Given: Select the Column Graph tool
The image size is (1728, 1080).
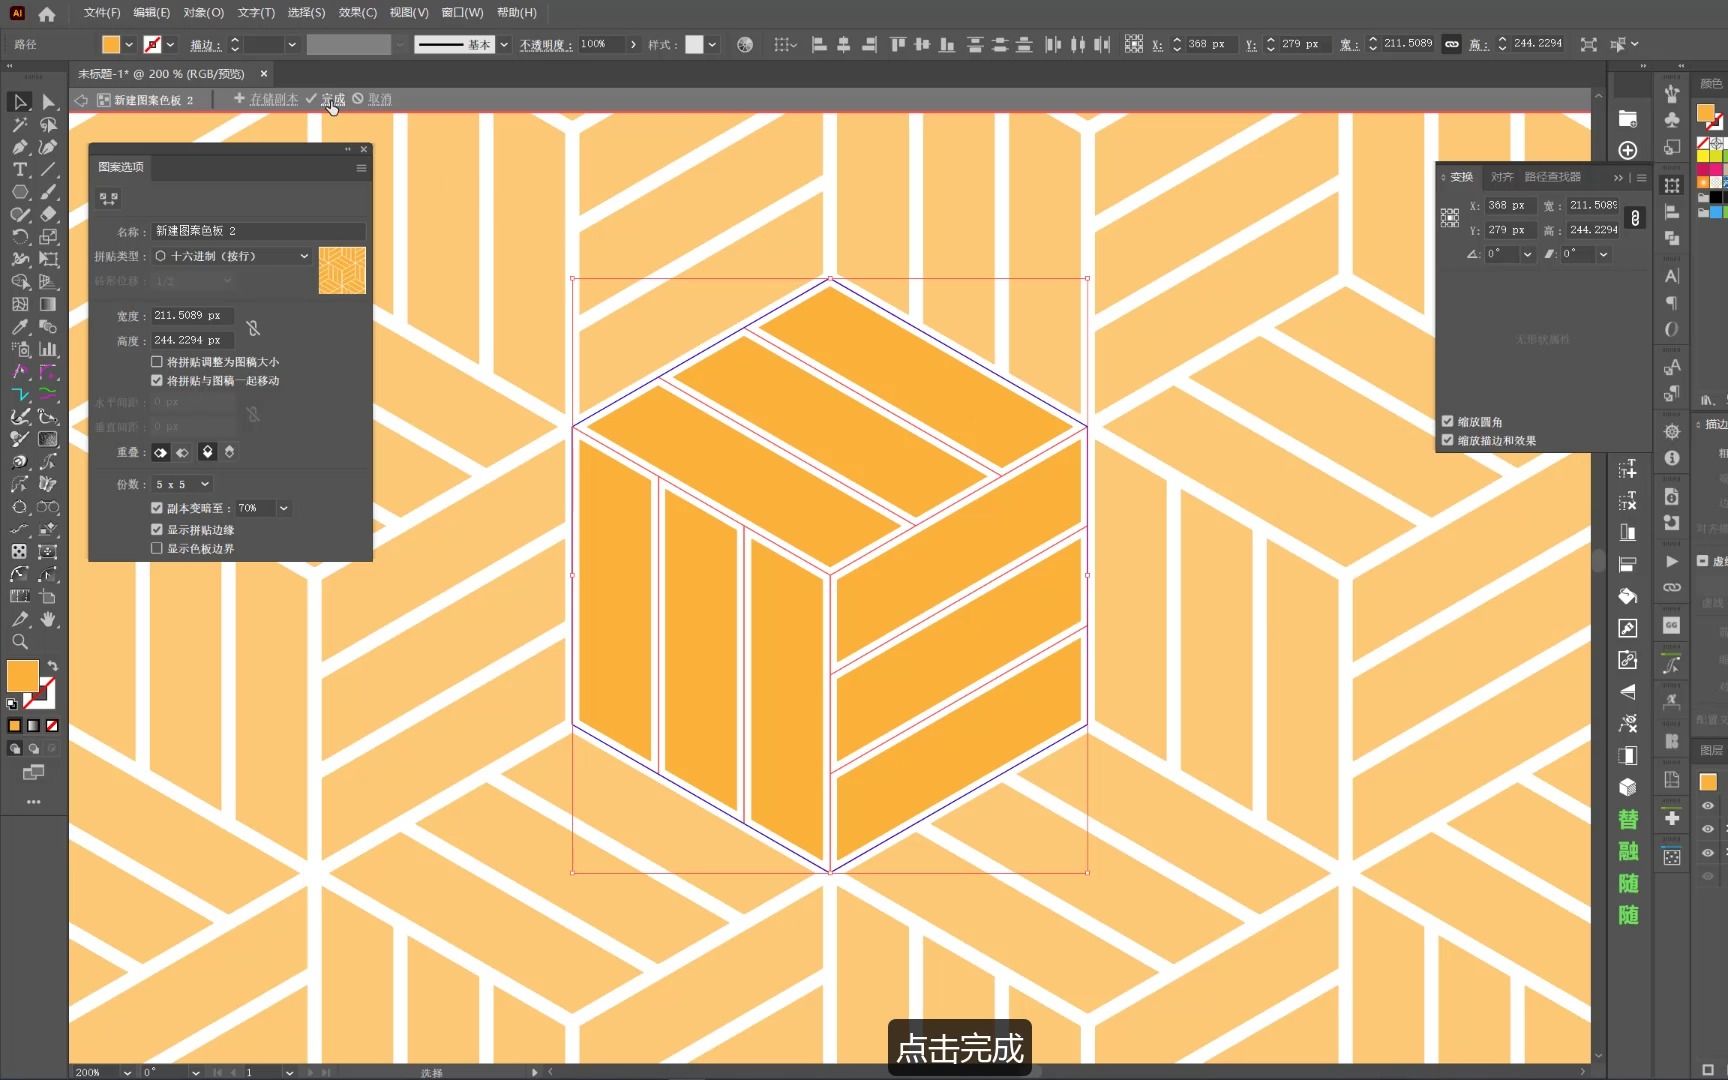Looking at the screenshot, I should [48, 349].
